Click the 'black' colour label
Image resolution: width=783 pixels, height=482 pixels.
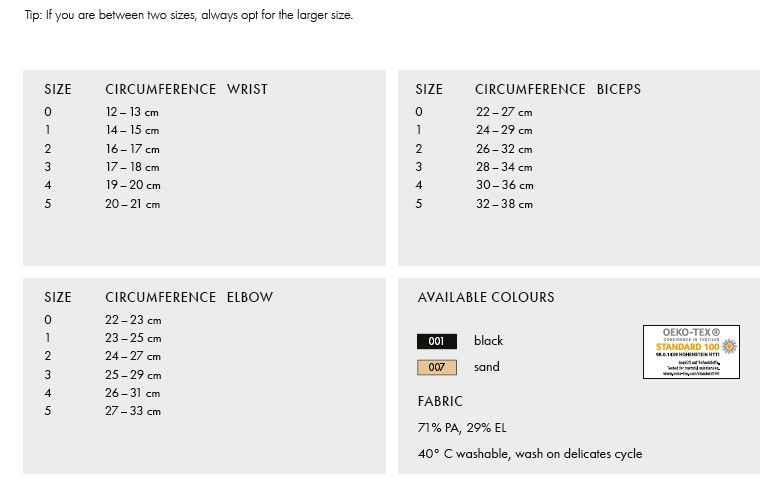pos(488,341)
